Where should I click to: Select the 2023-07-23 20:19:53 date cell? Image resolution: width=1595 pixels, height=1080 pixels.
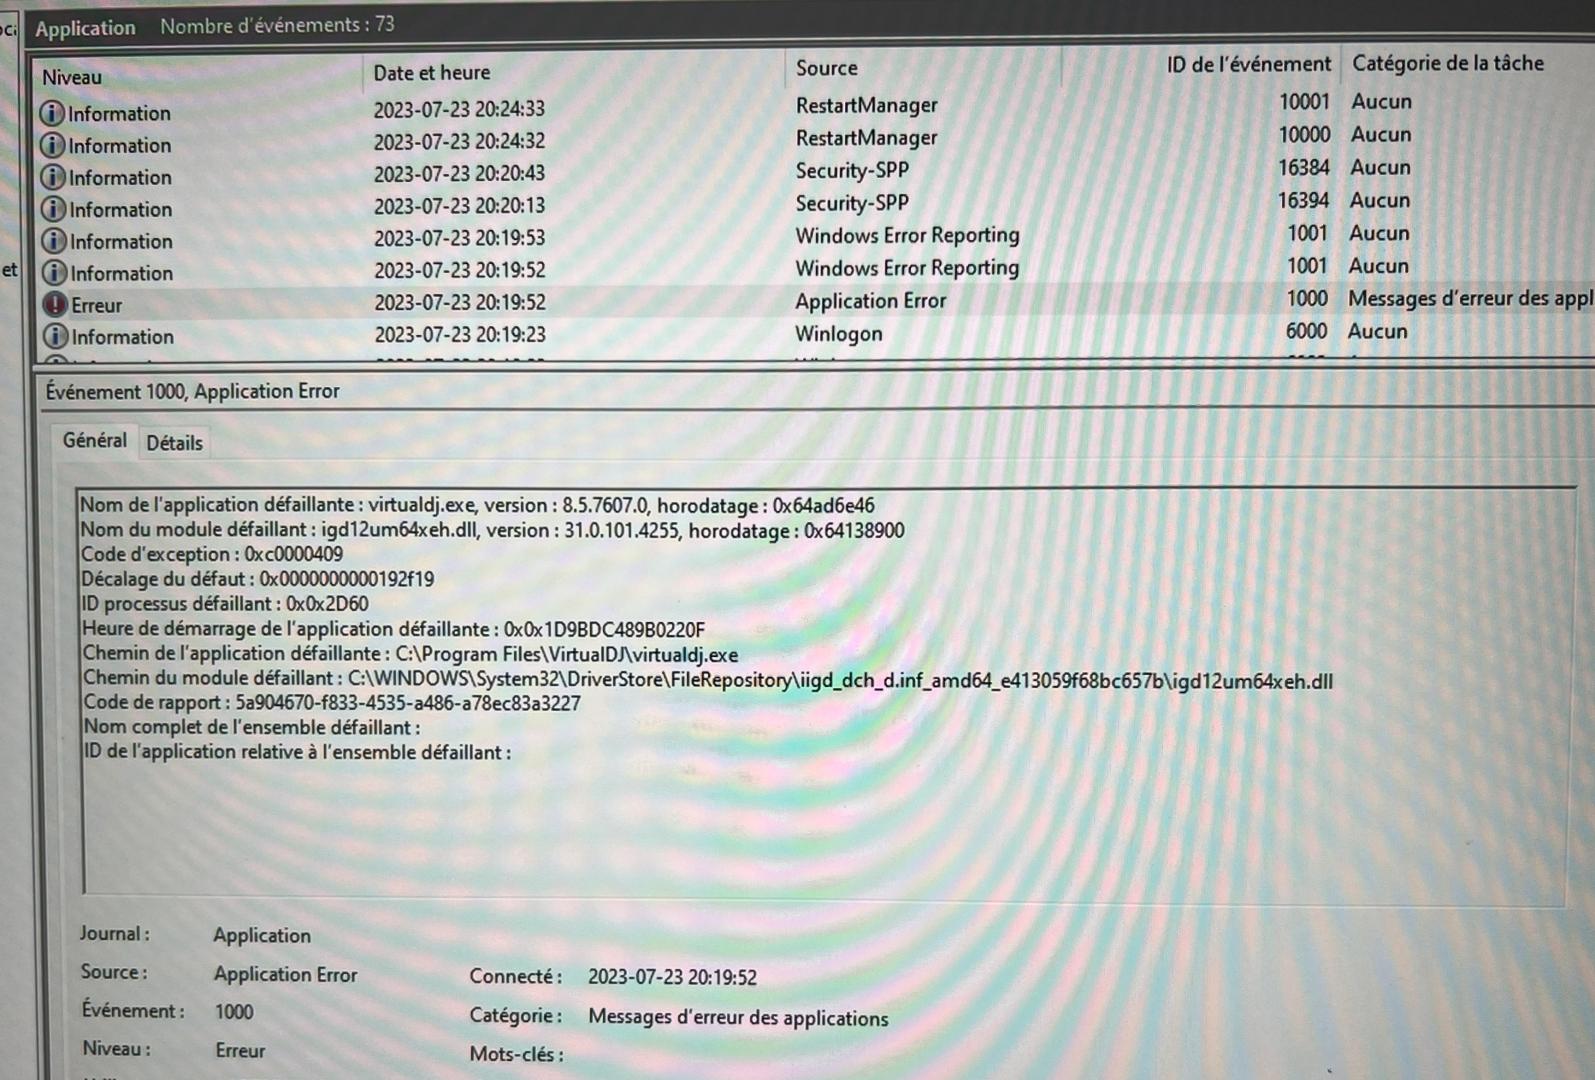(460, 238)
